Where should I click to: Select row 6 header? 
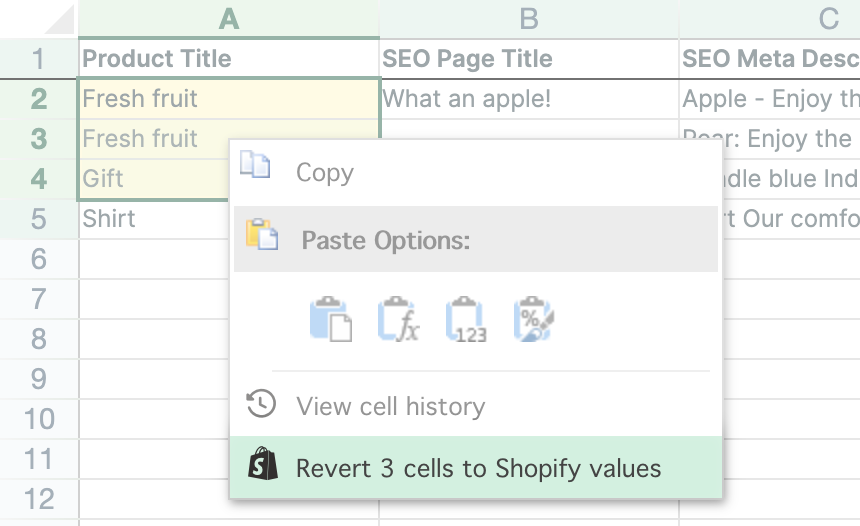(38, 259)
